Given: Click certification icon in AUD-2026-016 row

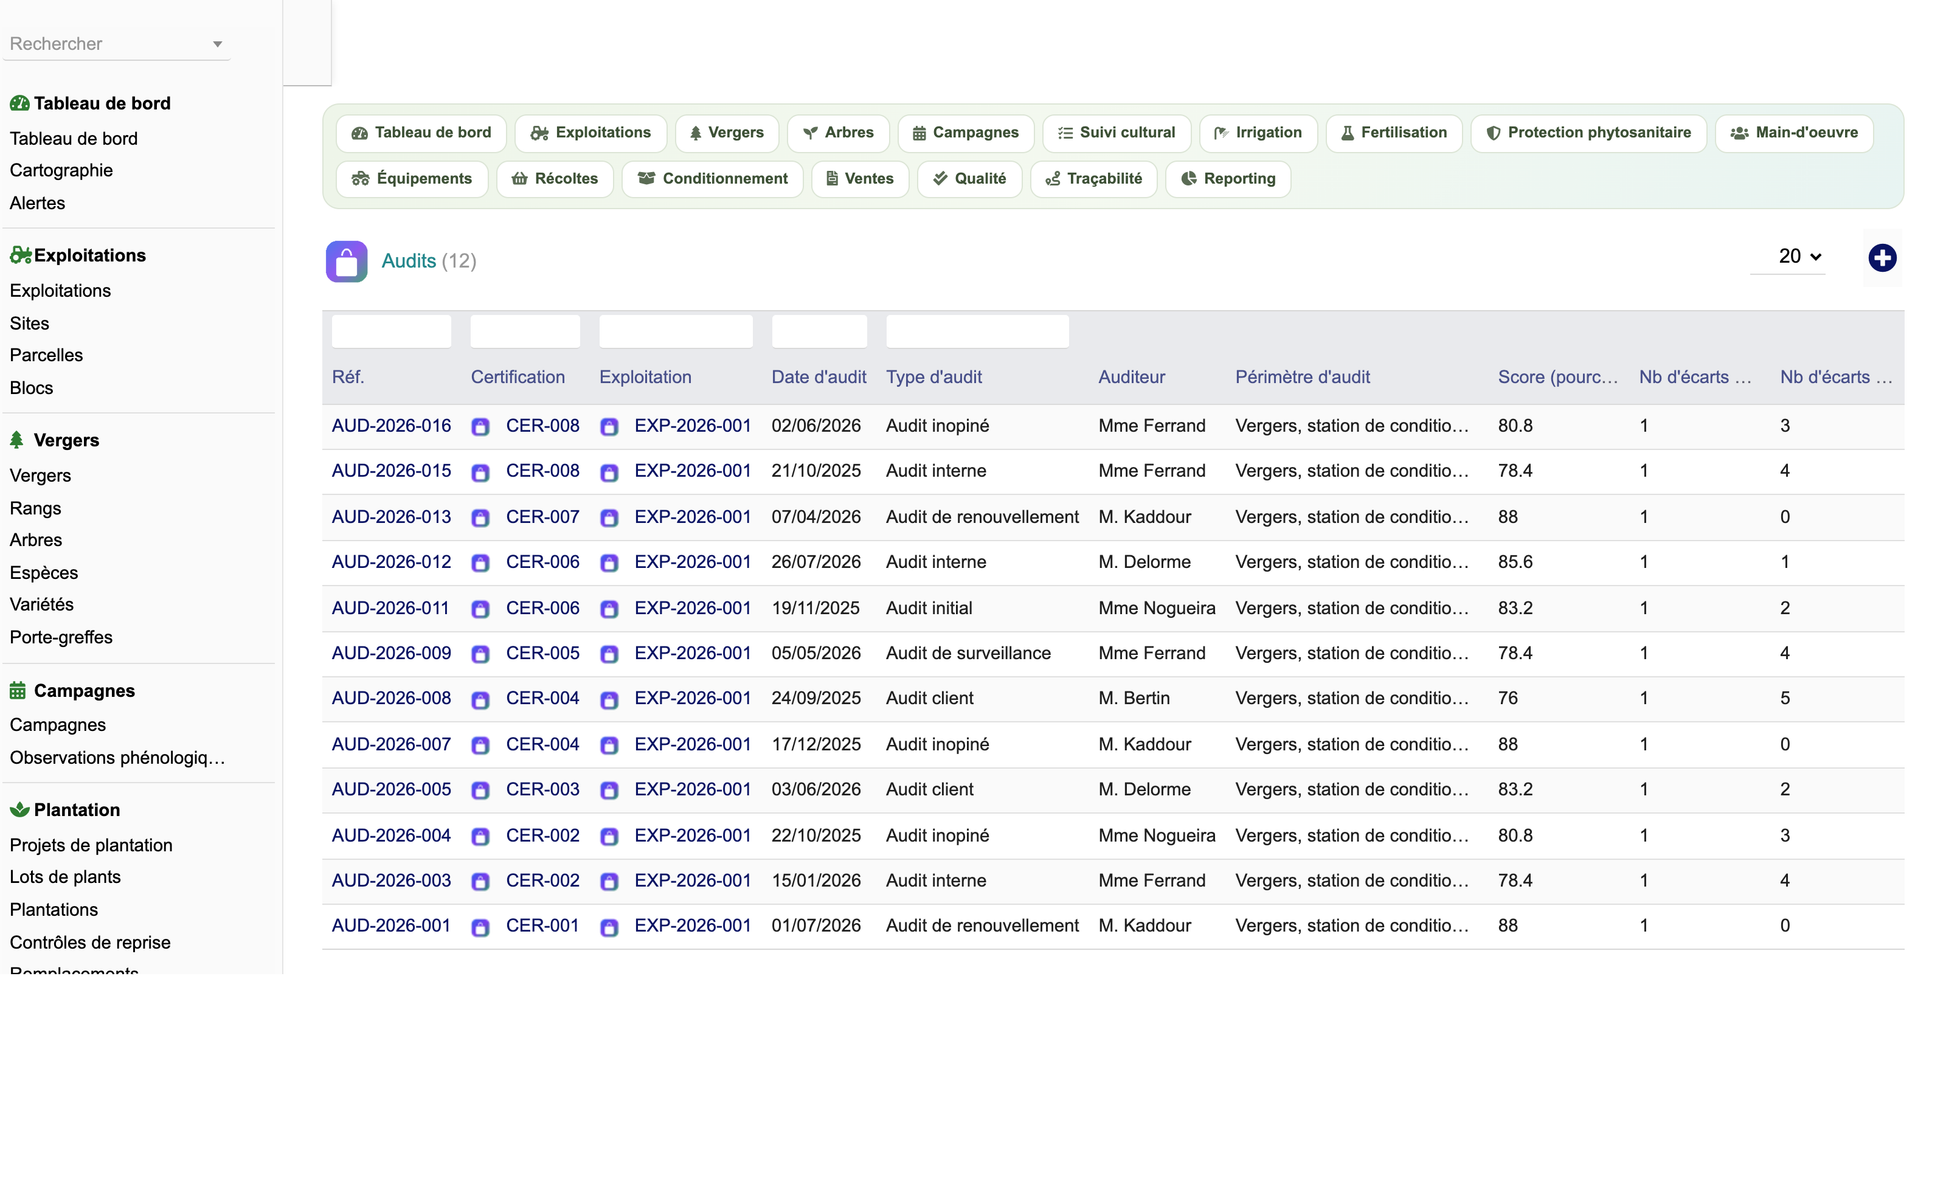Looking at the screenshot, I should [x=481, y=427].
